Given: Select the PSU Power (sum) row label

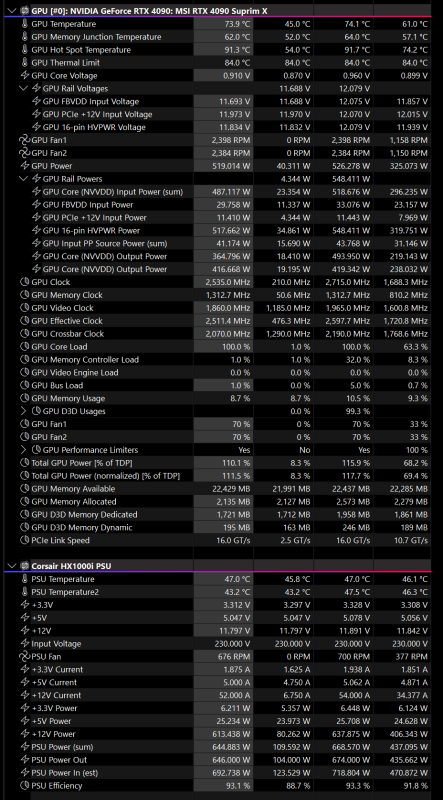Looking at the screenshot, I should click(x=62, y=747).
